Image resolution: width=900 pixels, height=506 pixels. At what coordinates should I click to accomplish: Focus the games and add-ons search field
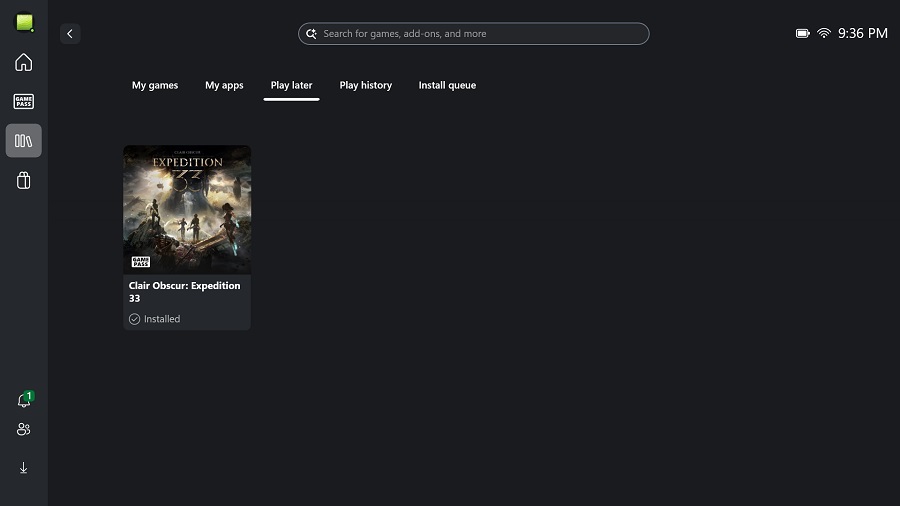point(480,34)
